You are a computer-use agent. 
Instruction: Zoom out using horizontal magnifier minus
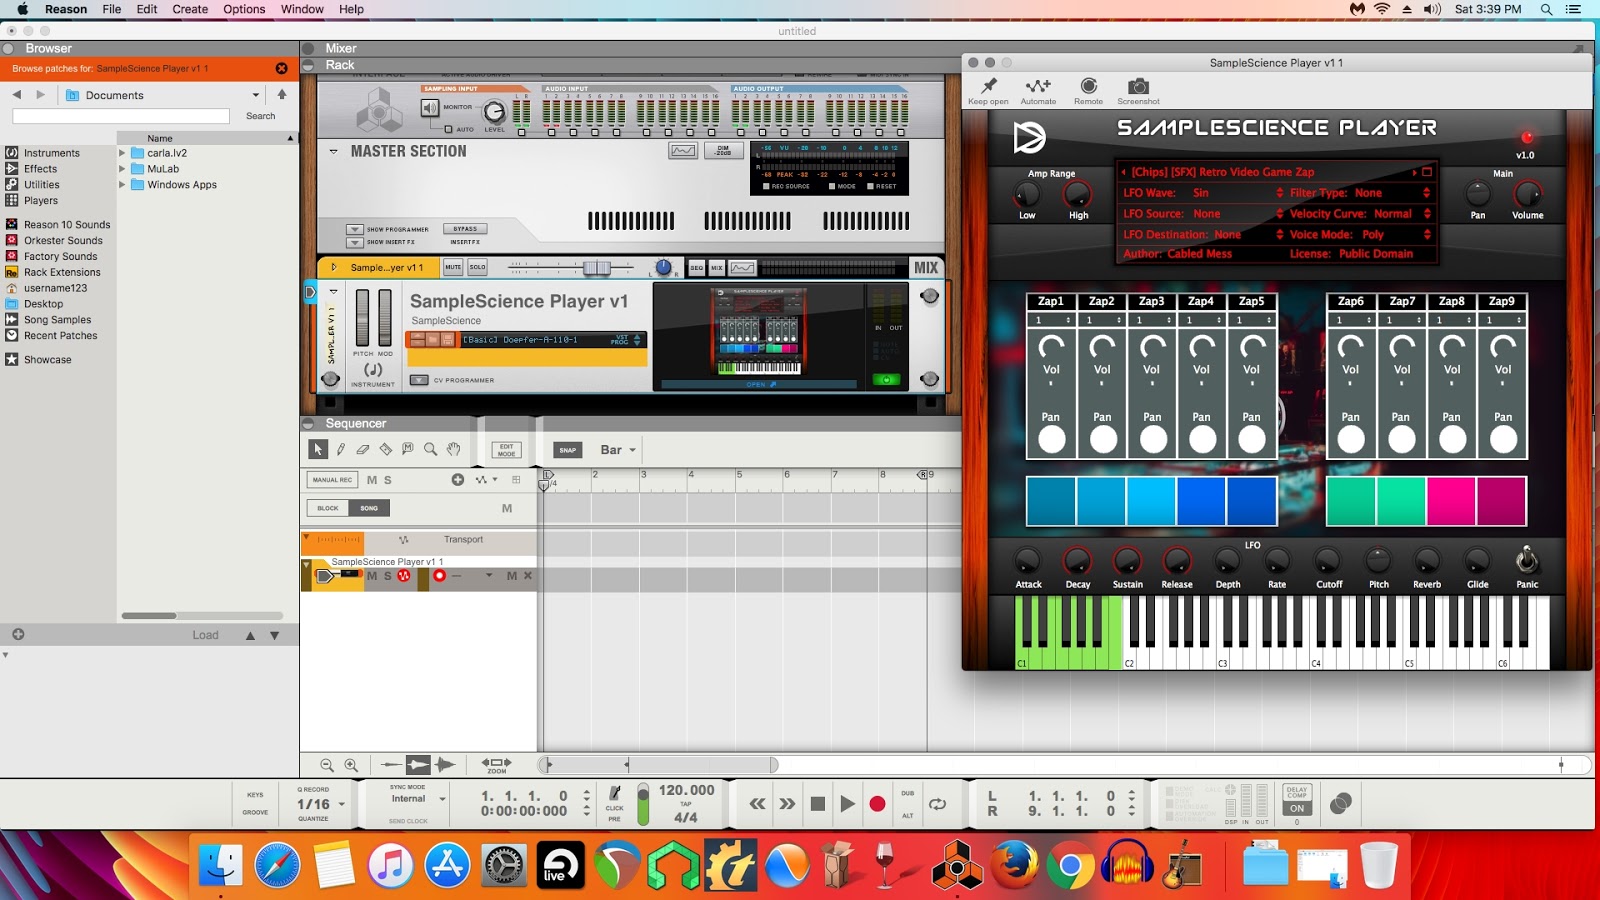tap(327, 765)
